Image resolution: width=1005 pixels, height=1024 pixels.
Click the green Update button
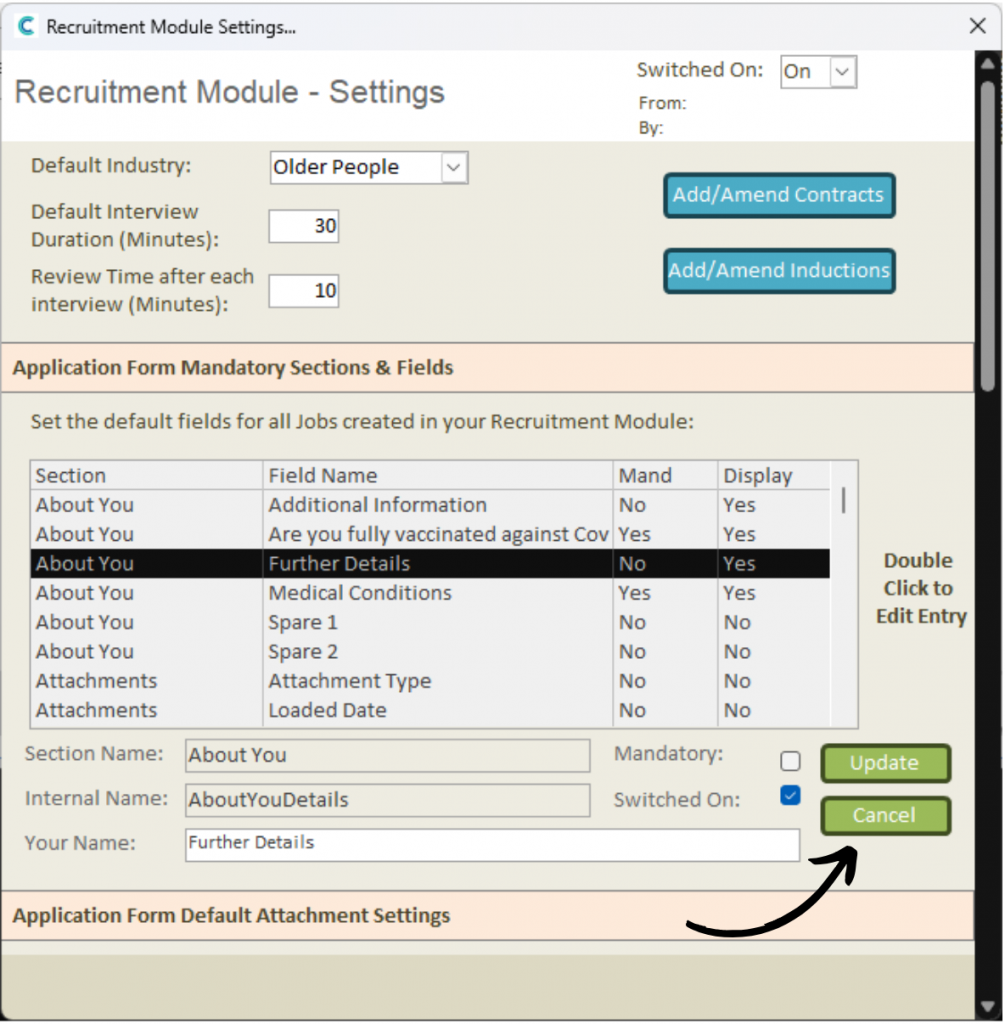885,763
